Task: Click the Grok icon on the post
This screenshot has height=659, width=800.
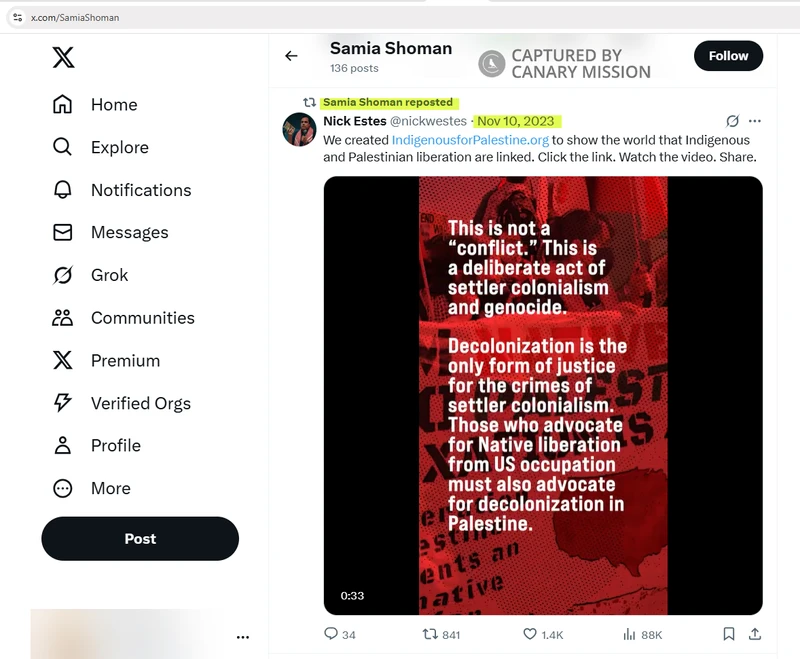Action: [x=732, y=121]
